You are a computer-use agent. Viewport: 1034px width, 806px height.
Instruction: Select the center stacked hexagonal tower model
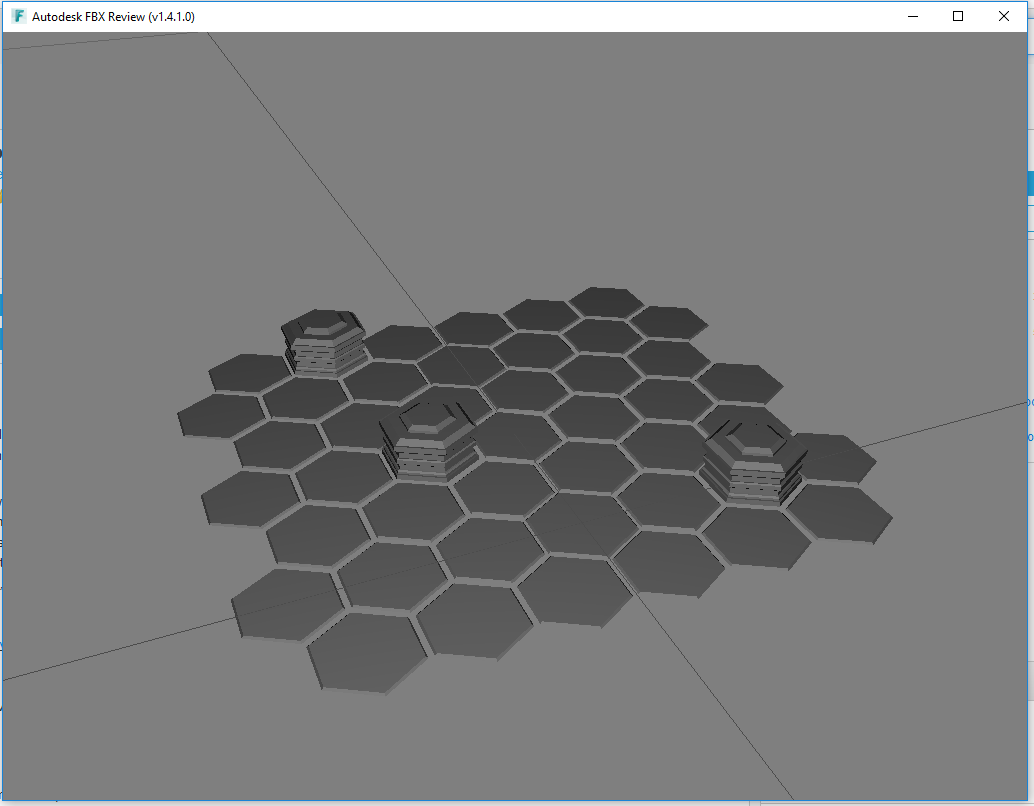coord(434,445)
